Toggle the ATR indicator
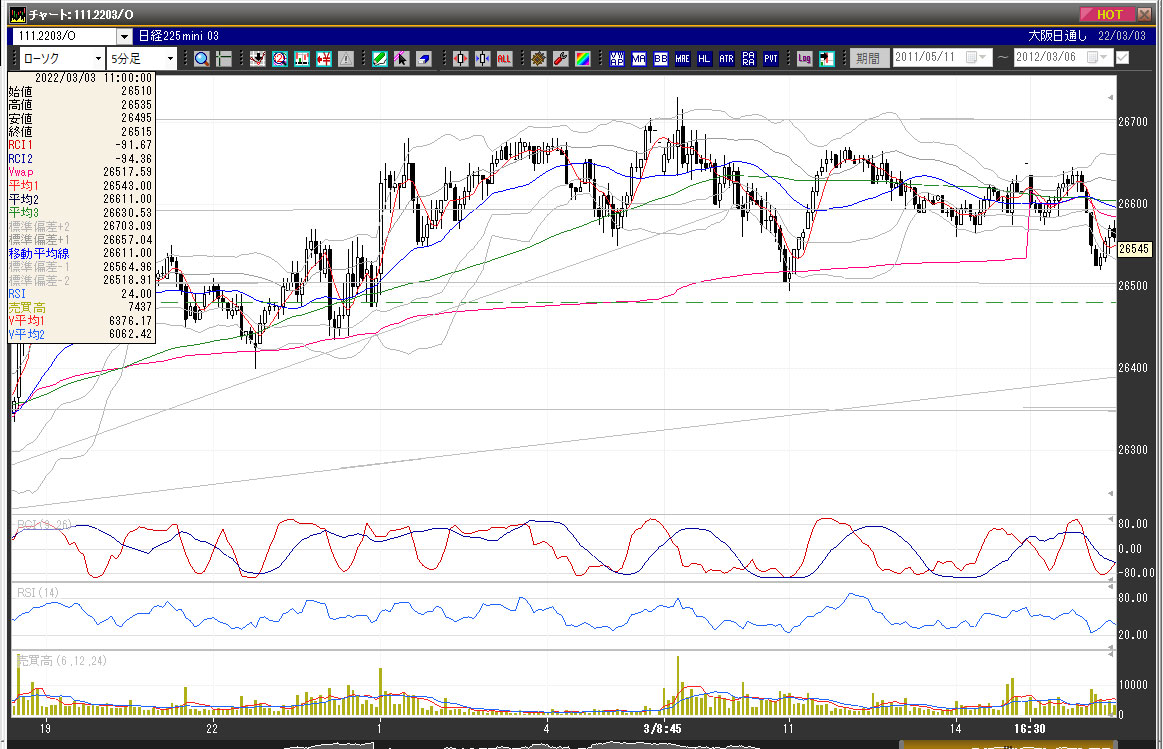 tap(727, 59)
